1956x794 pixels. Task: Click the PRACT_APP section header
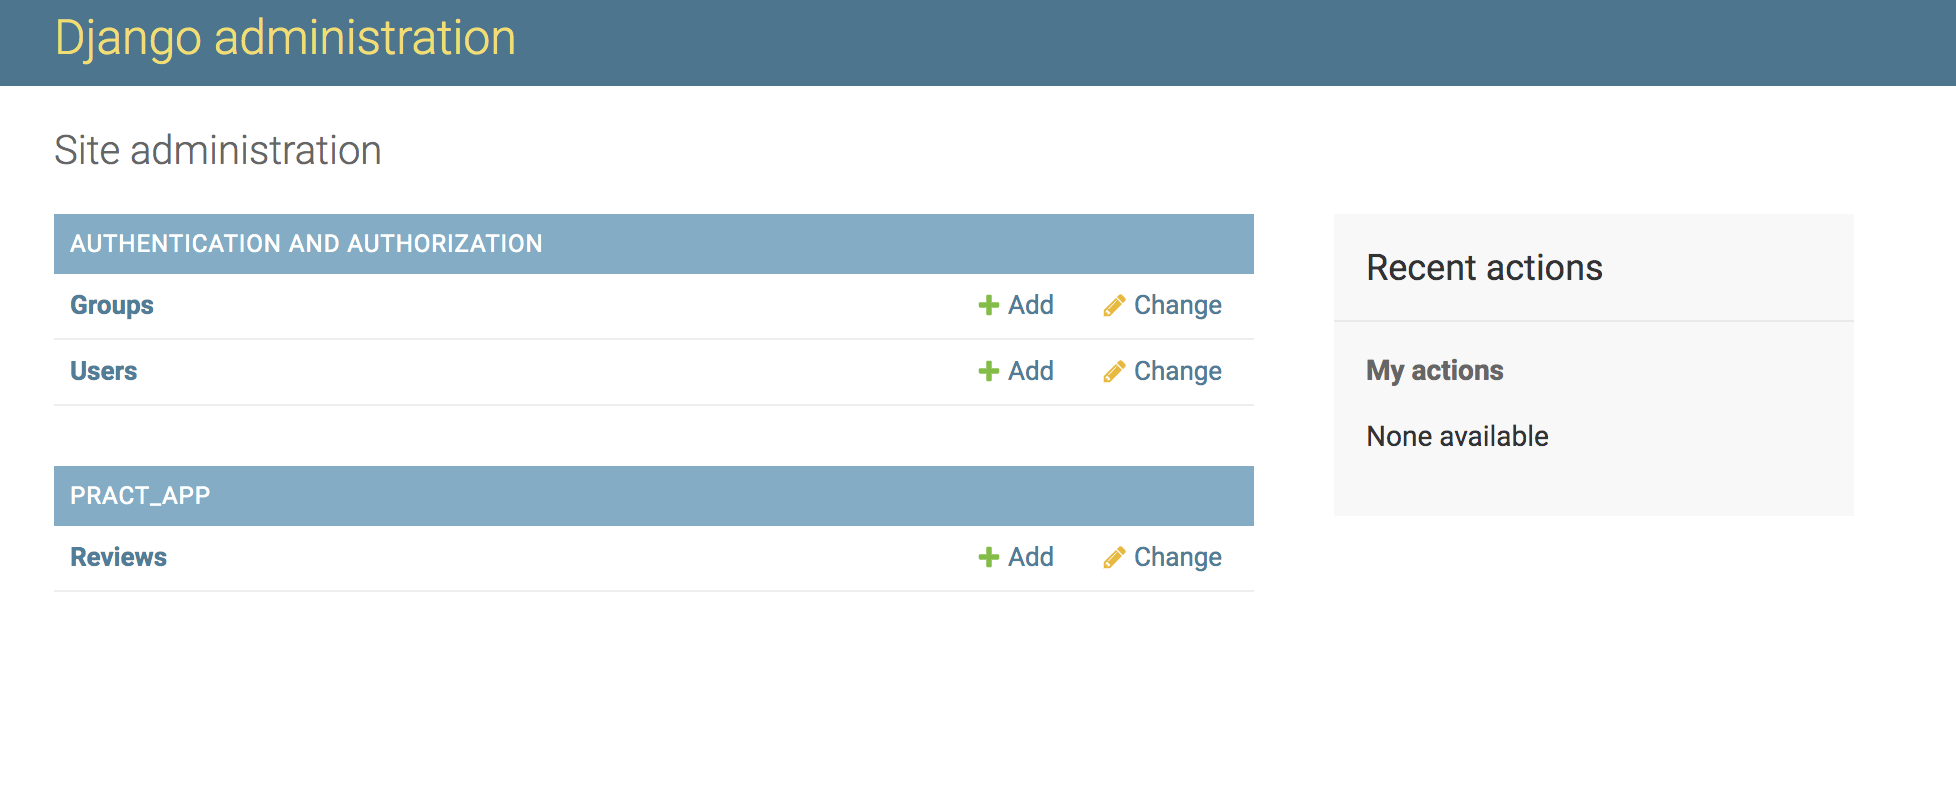pyautogui.click(x=140, y=496)
